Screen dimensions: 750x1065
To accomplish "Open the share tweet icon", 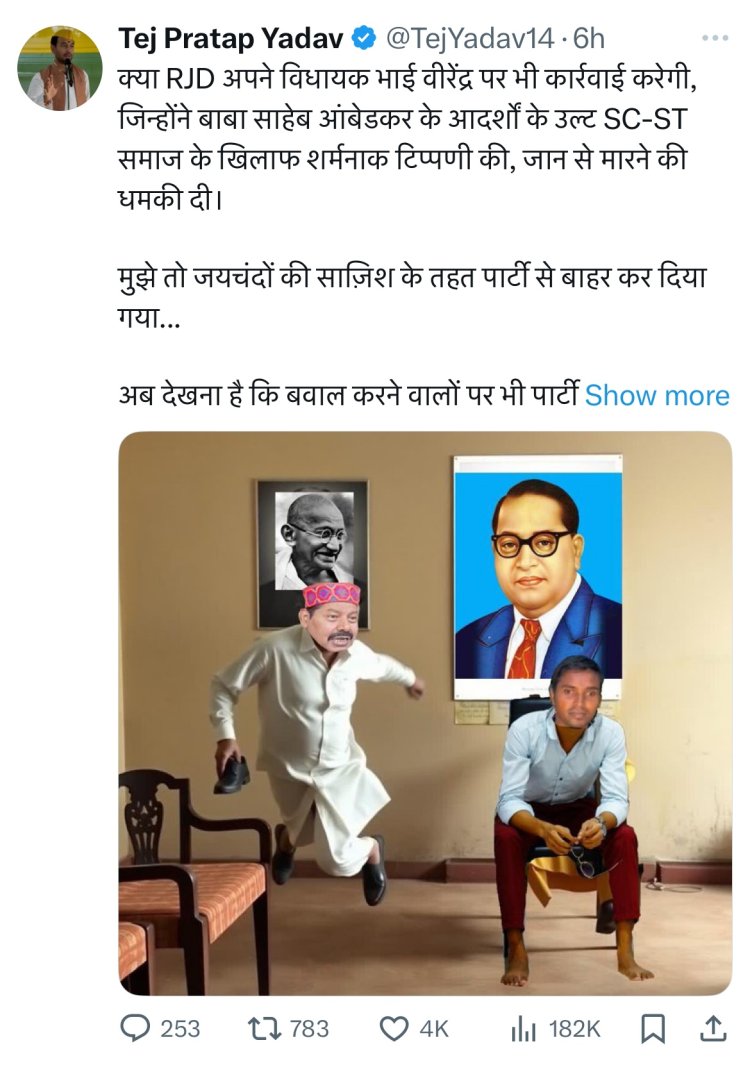I will pyautogui.click(x=713, y=1028).
